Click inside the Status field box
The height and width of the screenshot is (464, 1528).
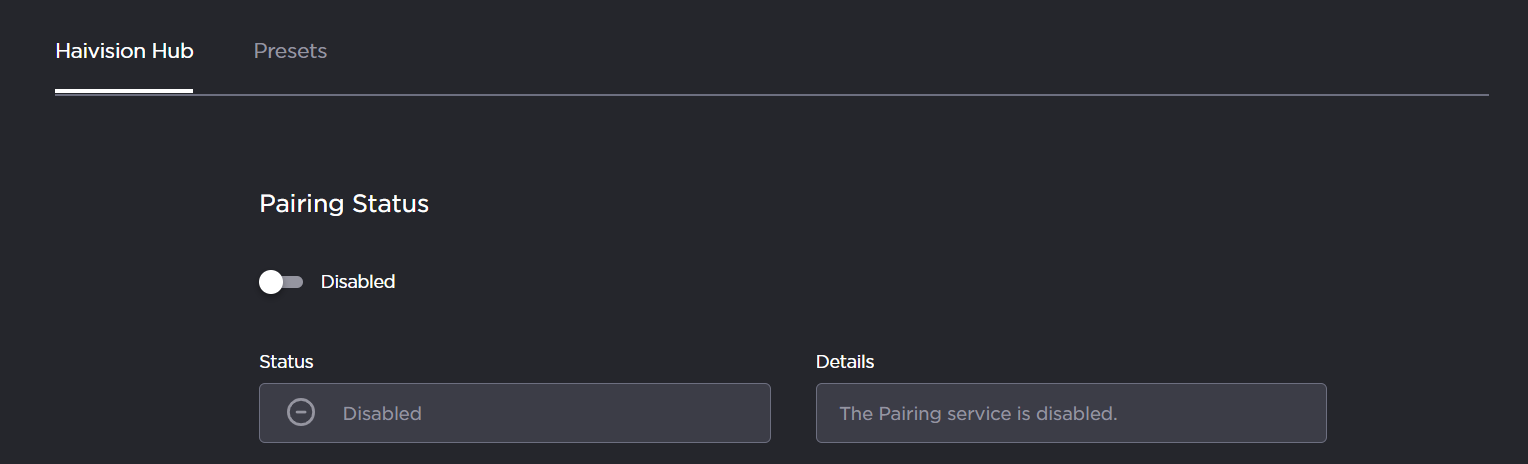(x=560, y=412)
